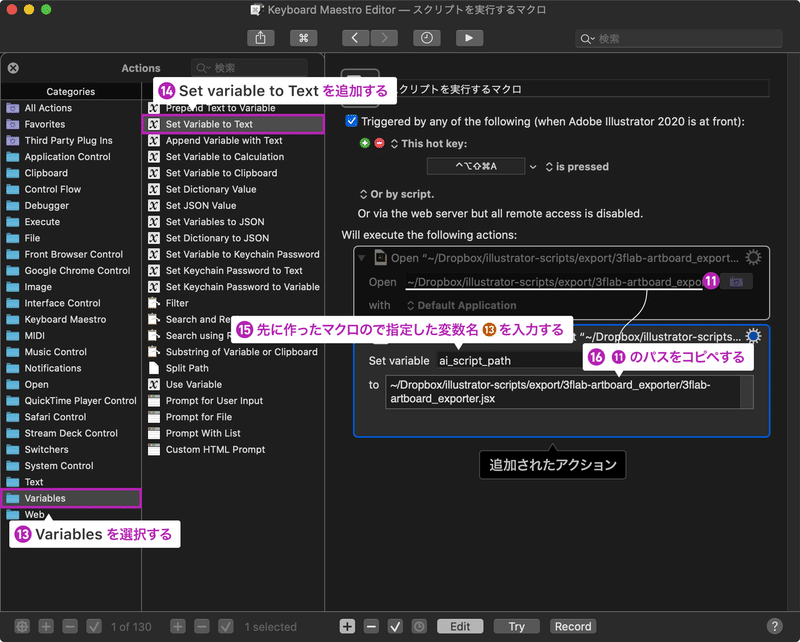The width and height of the screenshot is (800, 642).
Task: Select the All Actions category
Action: [71, 108]
